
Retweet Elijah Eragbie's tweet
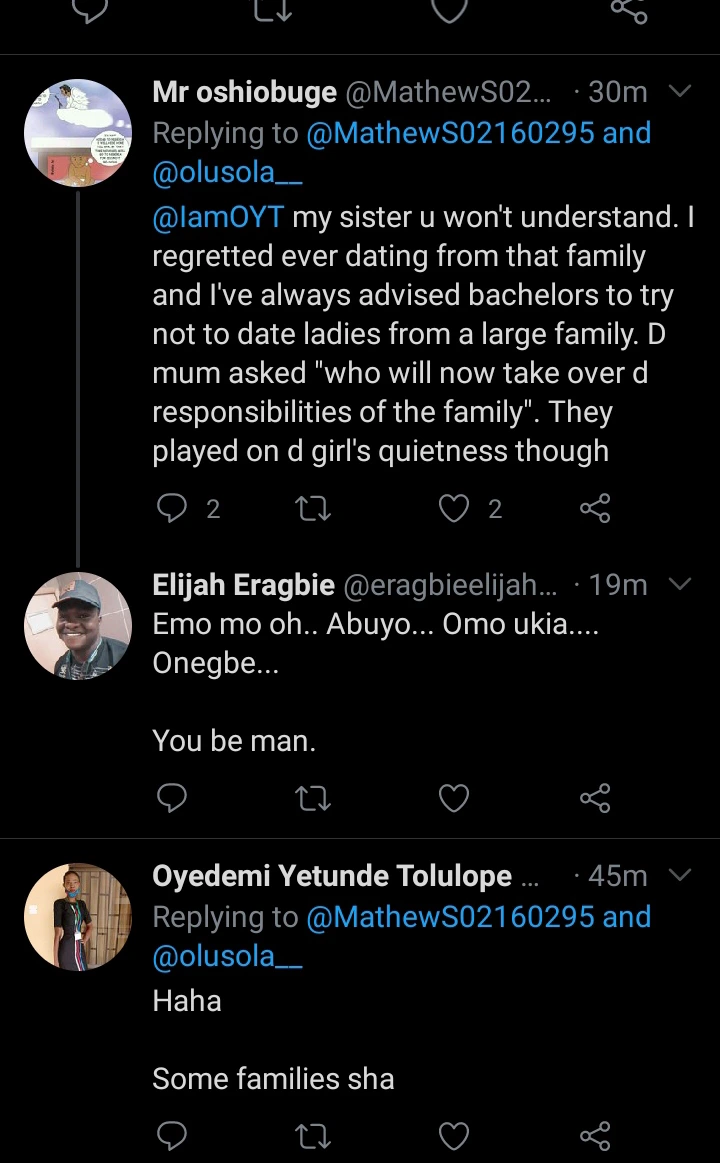click(x=314, y=797)
